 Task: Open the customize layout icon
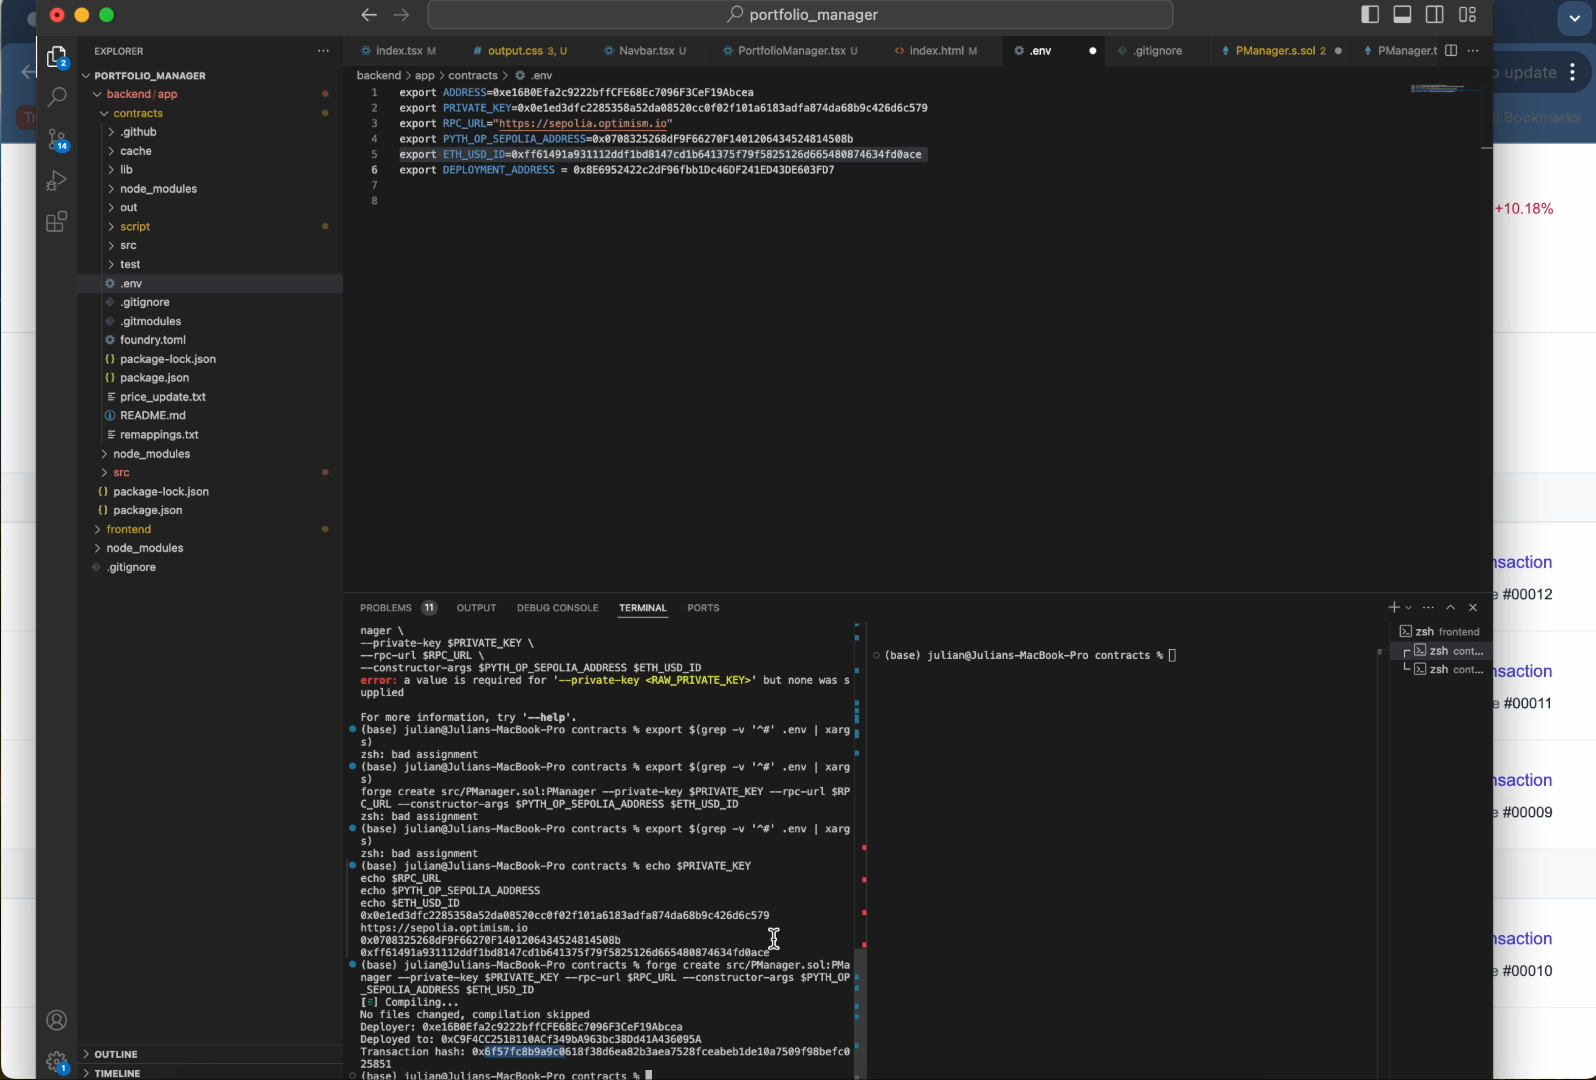[x=1467, y=14]
